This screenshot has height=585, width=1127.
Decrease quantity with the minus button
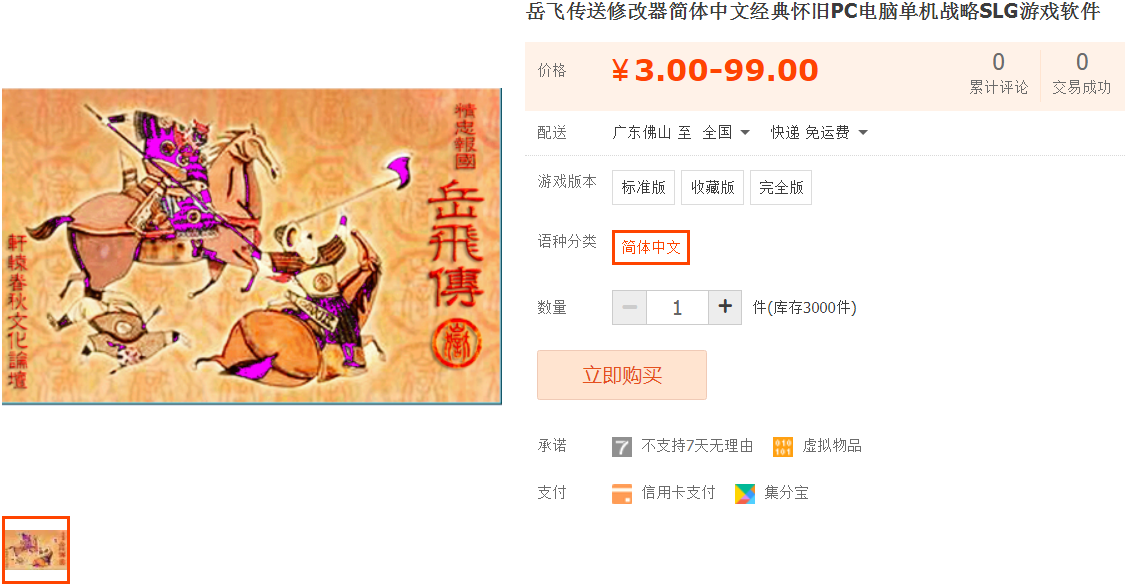pos(630,308)
